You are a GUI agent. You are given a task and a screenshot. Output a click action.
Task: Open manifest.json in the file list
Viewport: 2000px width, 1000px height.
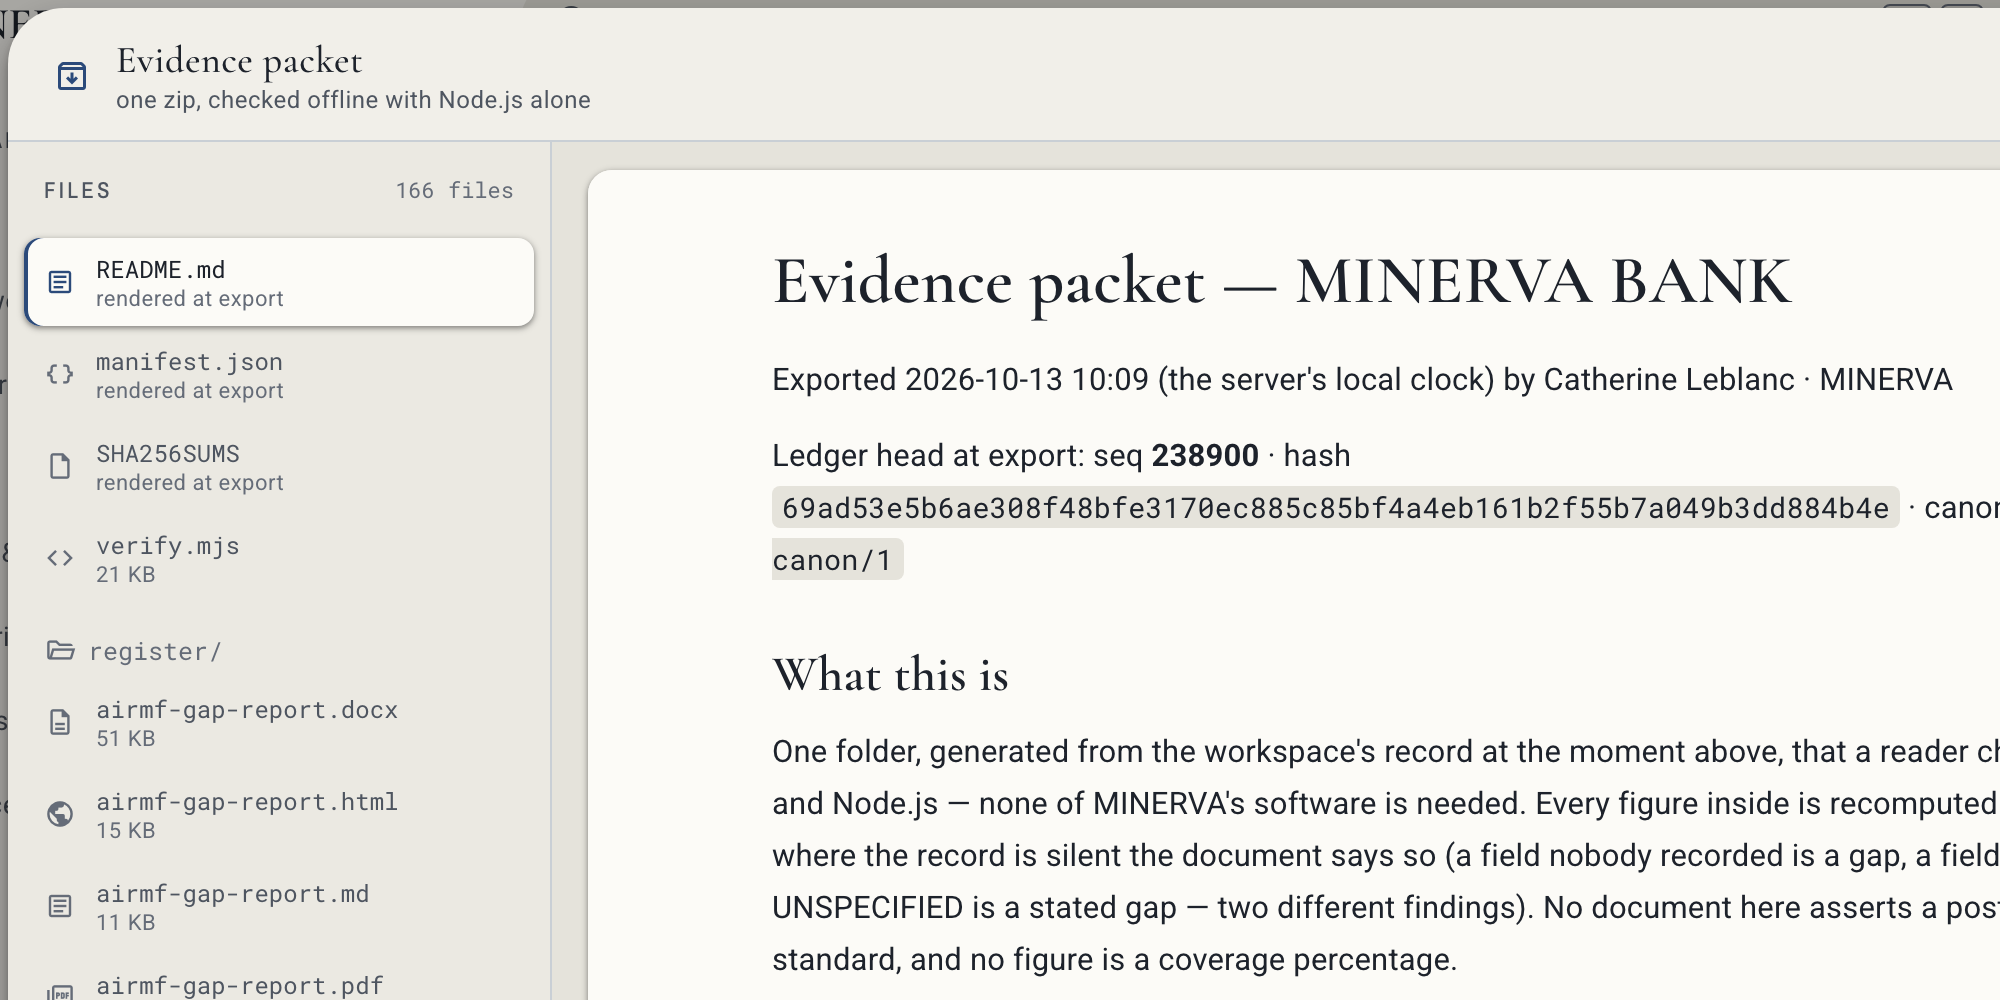click(280, 375)
